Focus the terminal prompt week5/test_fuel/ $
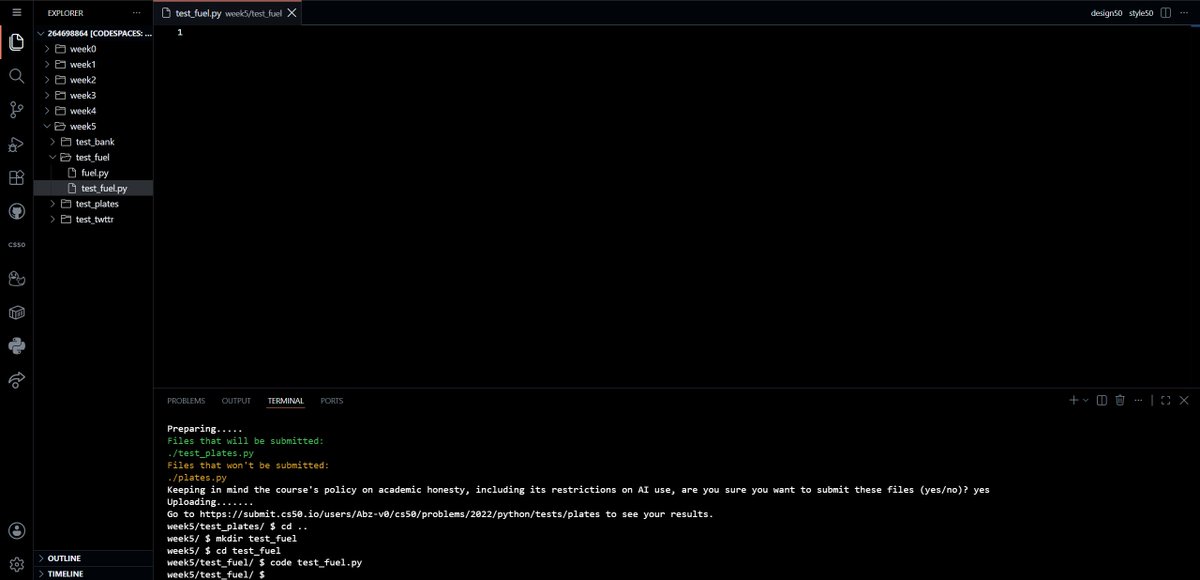The width and height of the screenshot is (1200, 580). coord(215,575)
